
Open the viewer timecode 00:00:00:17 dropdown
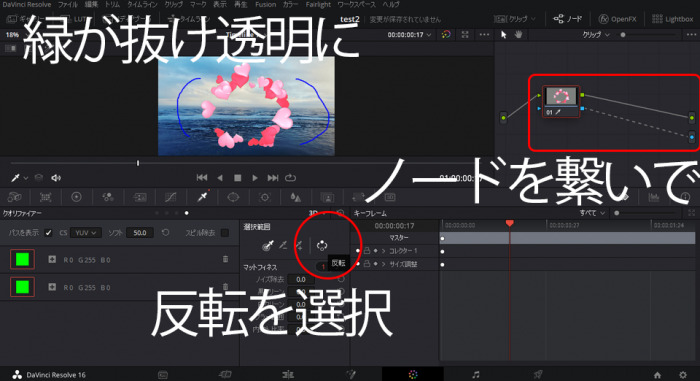pos(409,34)
